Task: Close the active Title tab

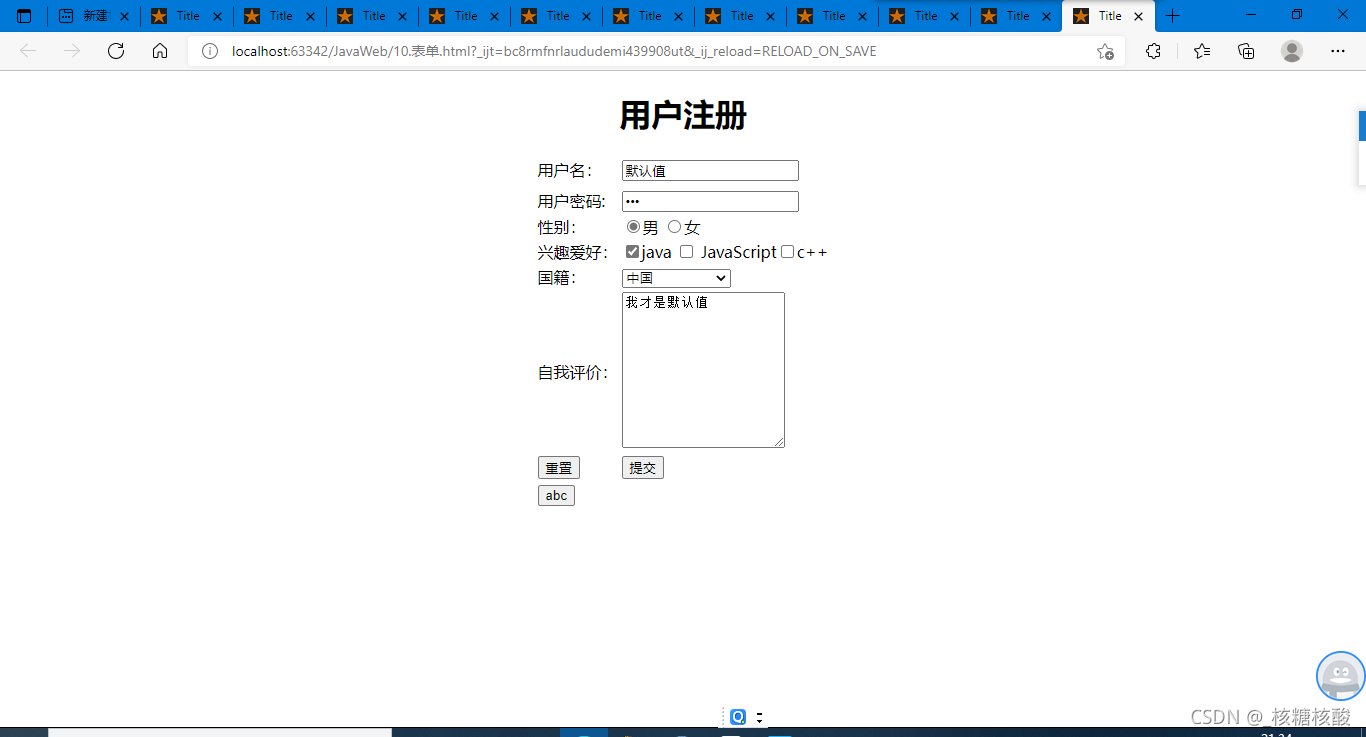Action: [x=1138, y=16]
